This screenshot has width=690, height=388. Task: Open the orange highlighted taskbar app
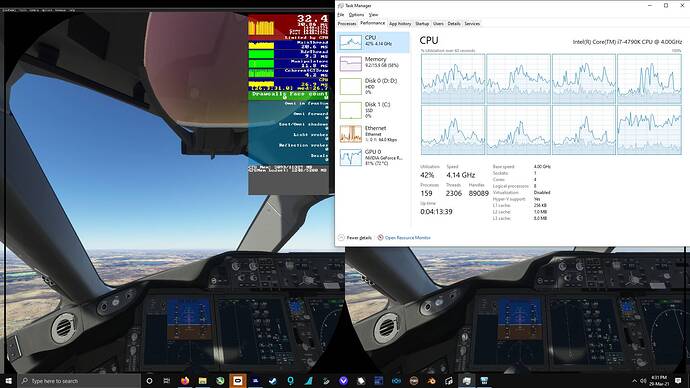238,381
